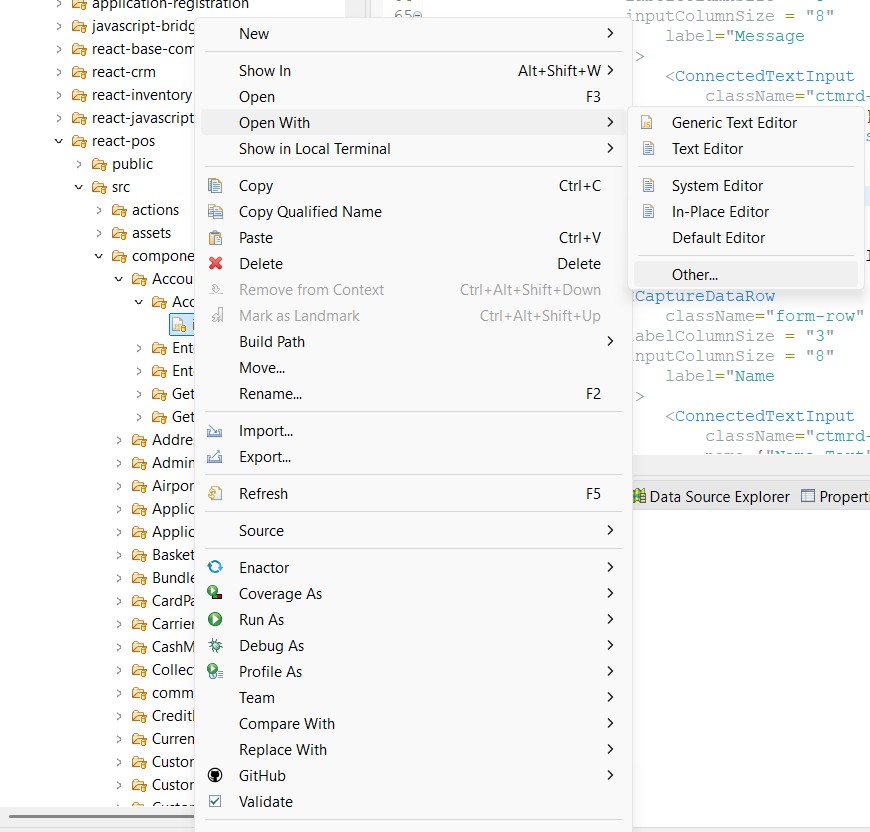The height and width of the screenshot is (832, 870).
Task: Open the Replace With submenu
Action: 413,749
